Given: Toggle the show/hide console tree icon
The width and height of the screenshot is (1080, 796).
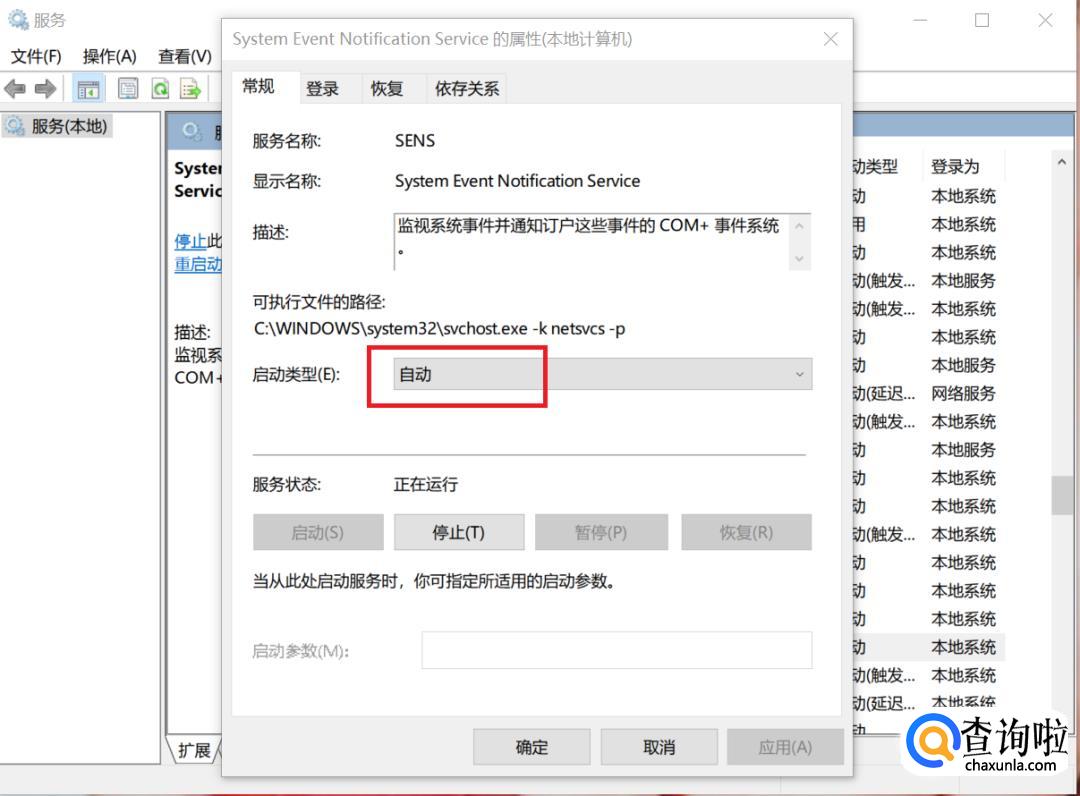Looking at the screenshot, I should (89, 89).
